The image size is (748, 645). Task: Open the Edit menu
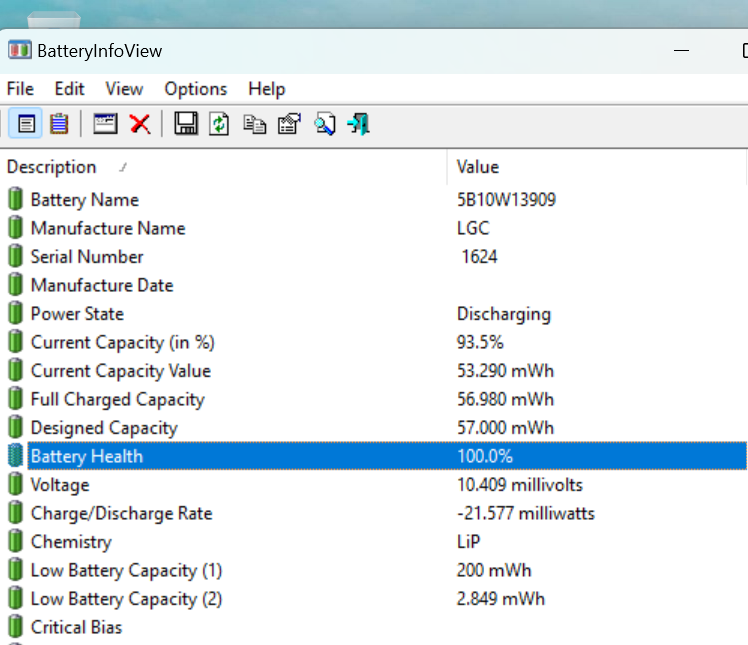[x=69, y=89]
